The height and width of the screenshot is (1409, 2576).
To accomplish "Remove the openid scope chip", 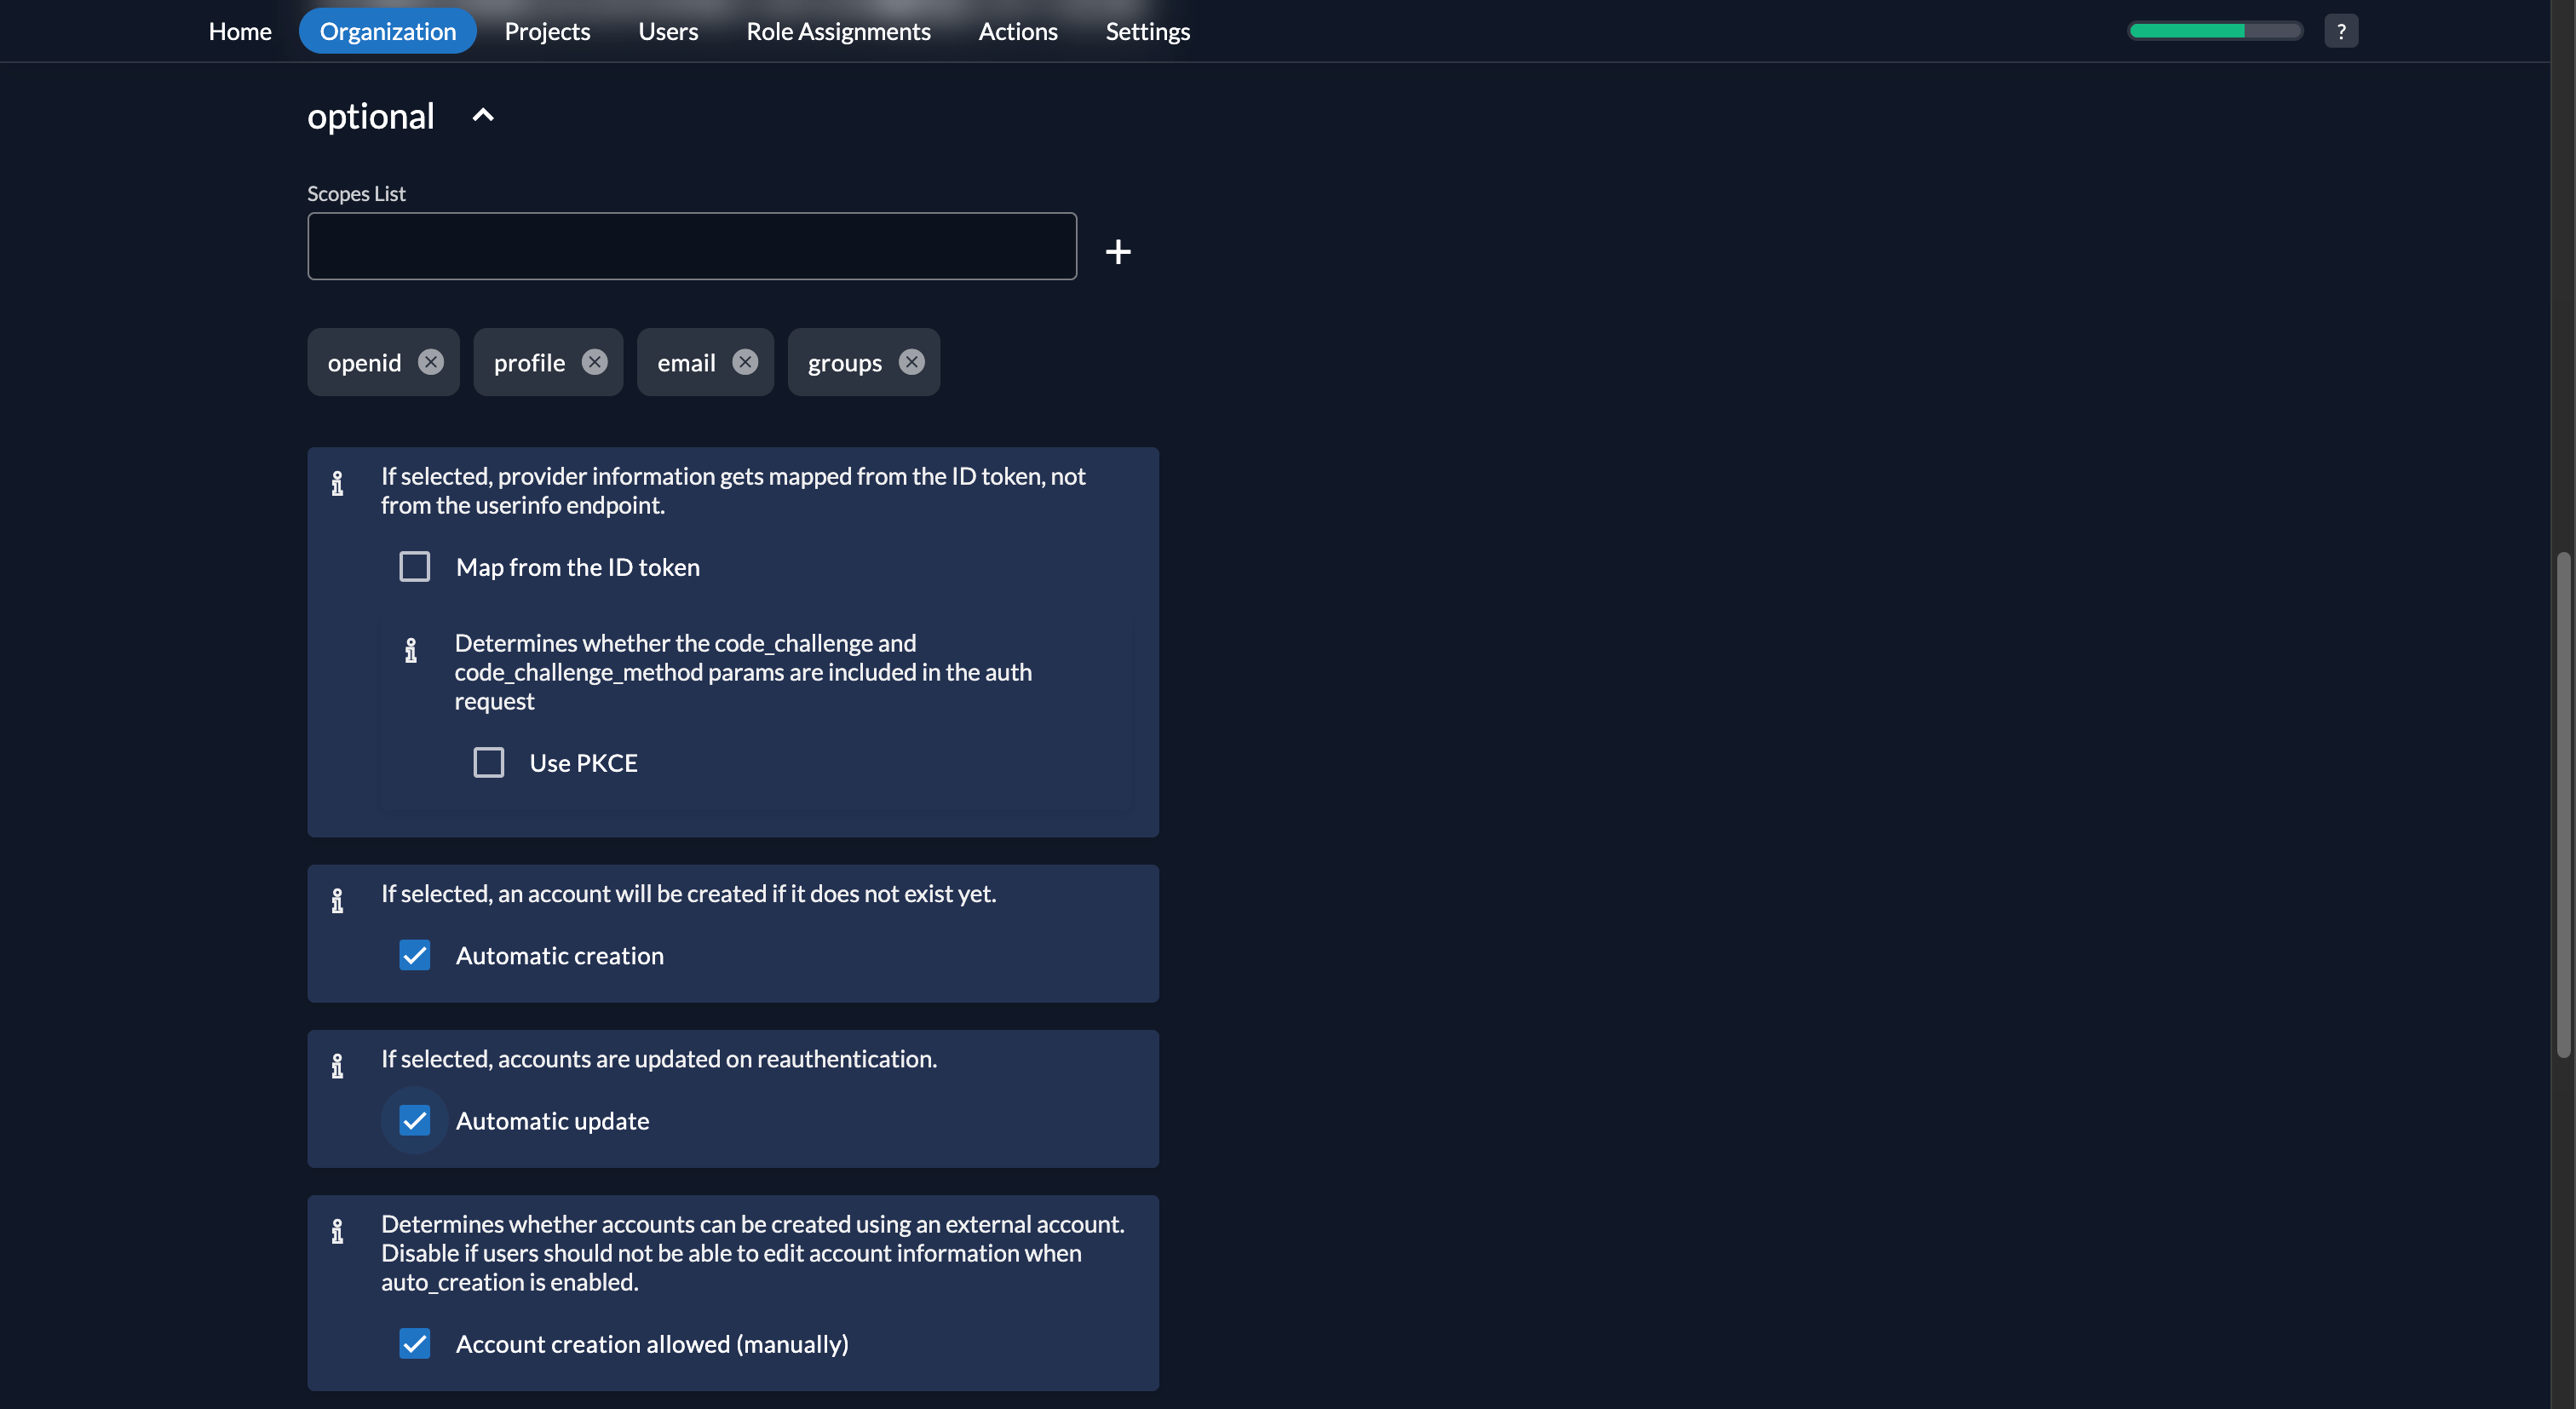I will pyautogui.click(x=431, y=362).
